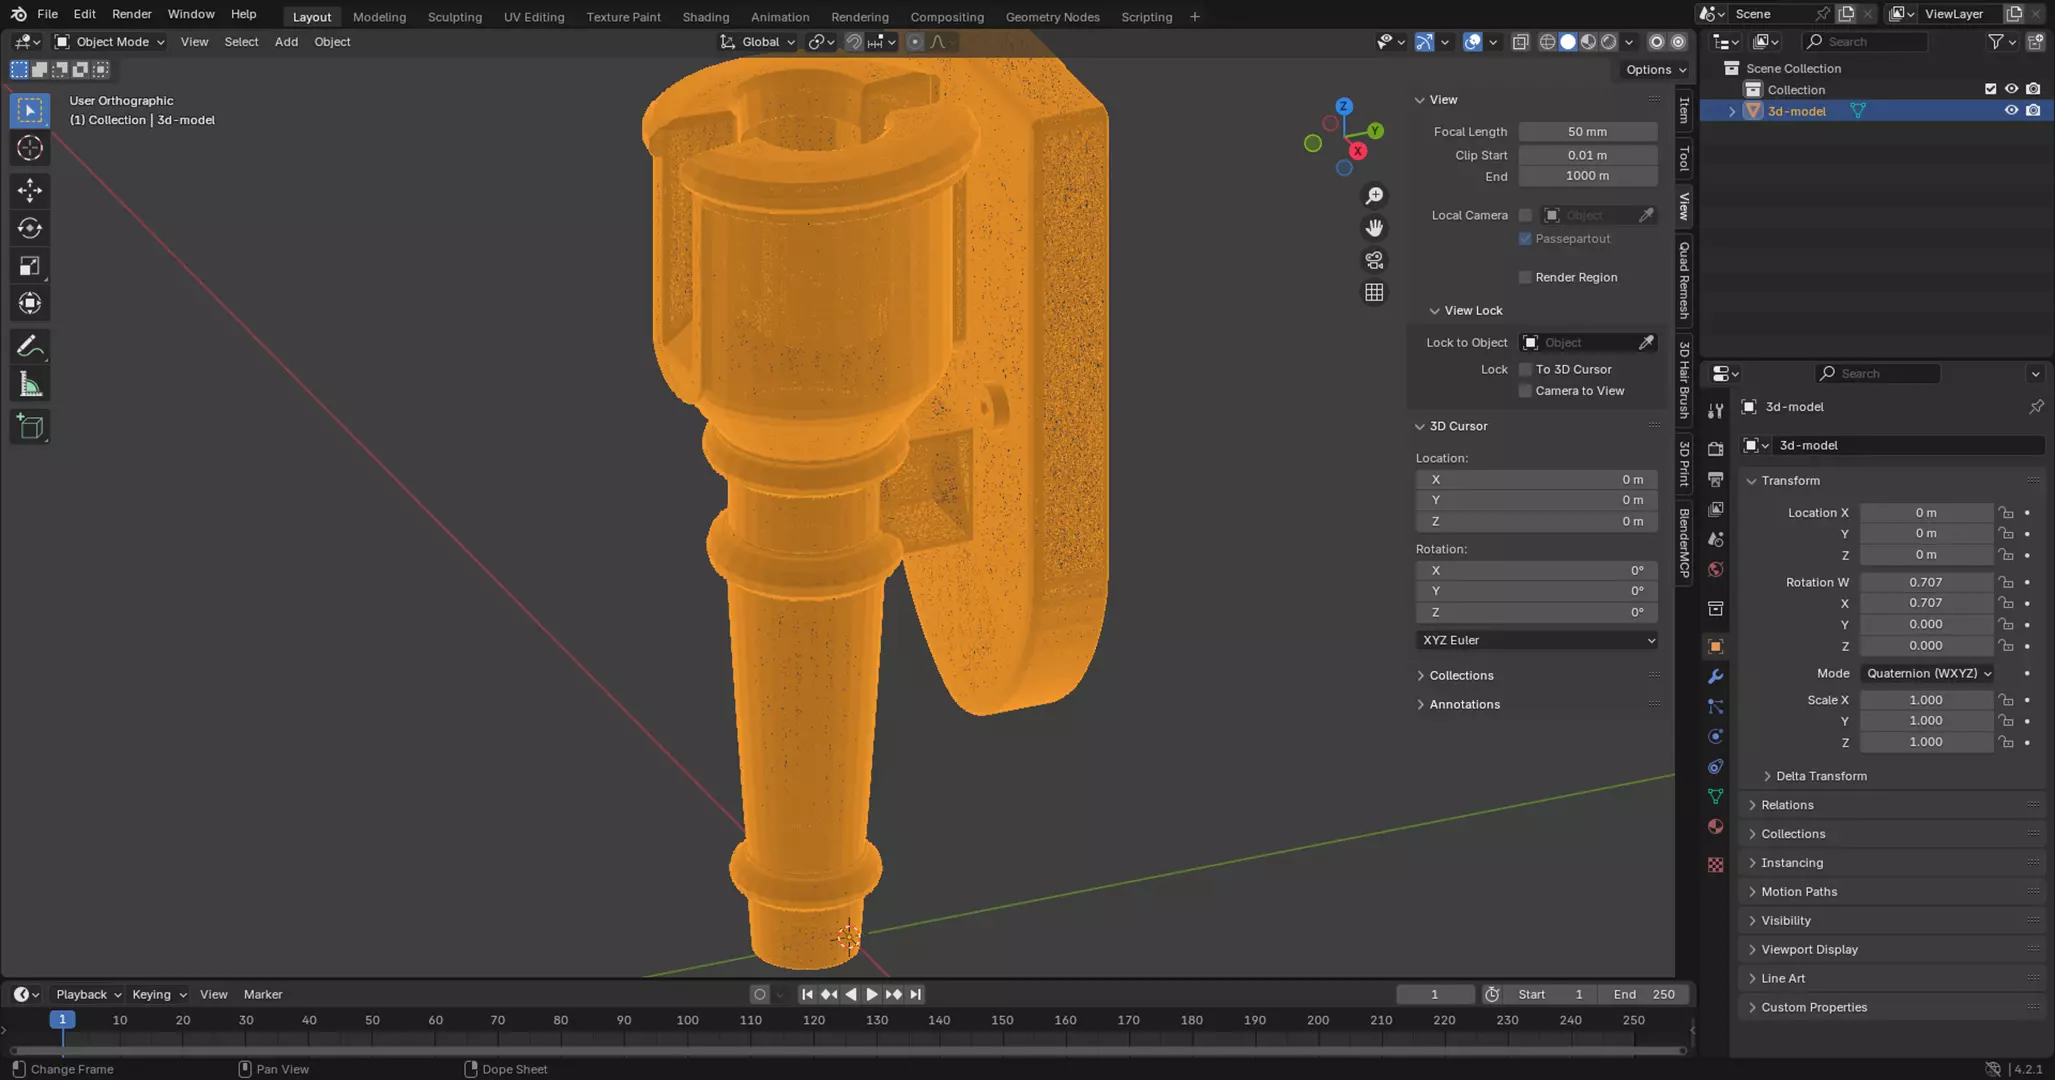Click the Clip Start 0.01 m field
This screenshot has width=2055, height=1080.
tap(1587, 155)
